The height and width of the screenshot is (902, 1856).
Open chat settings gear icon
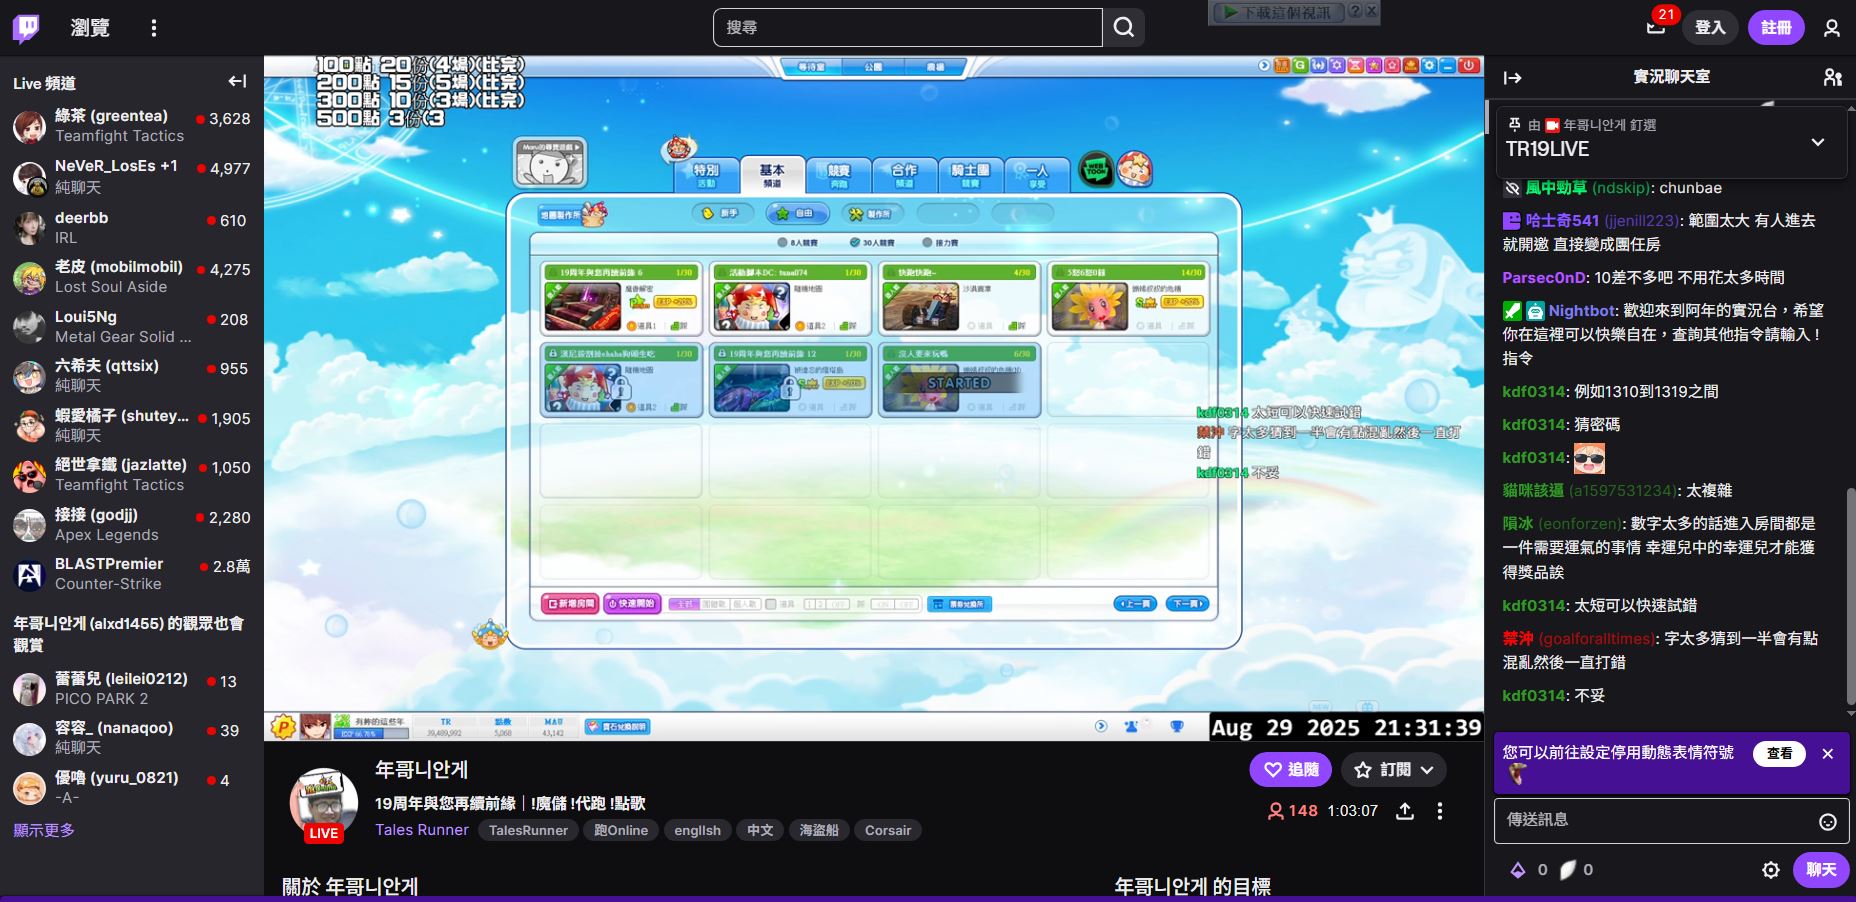coord(1770,870)
